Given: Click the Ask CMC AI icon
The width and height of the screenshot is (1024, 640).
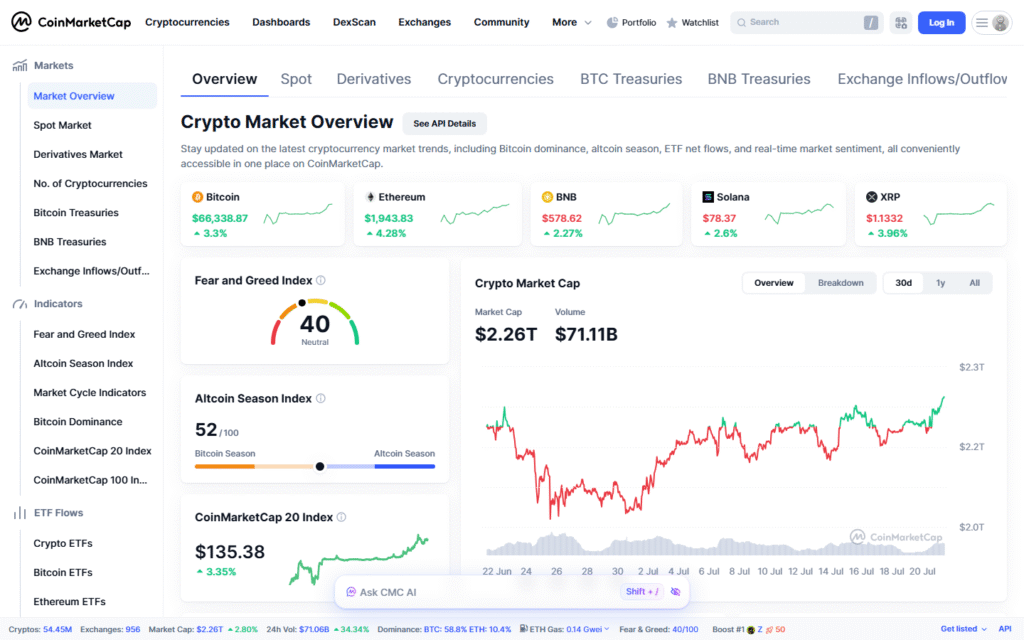Looking at the screenshot, I should pyautogui.click(x=351, y=592).
